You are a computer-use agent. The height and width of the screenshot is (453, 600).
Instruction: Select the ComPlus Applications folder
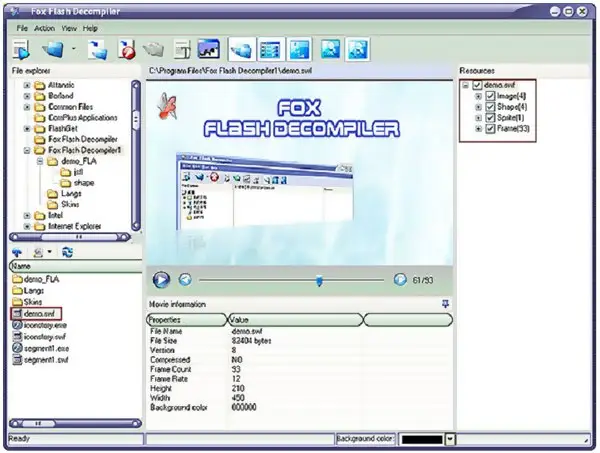pyautogui.click(x=83, y=117)
